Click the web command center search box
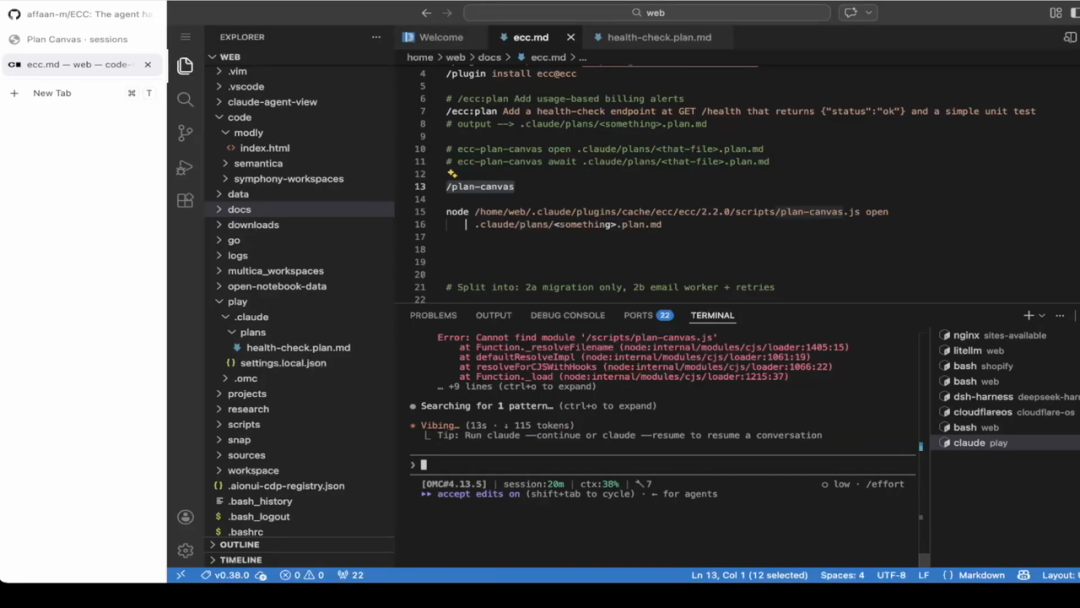 point(647,12)
